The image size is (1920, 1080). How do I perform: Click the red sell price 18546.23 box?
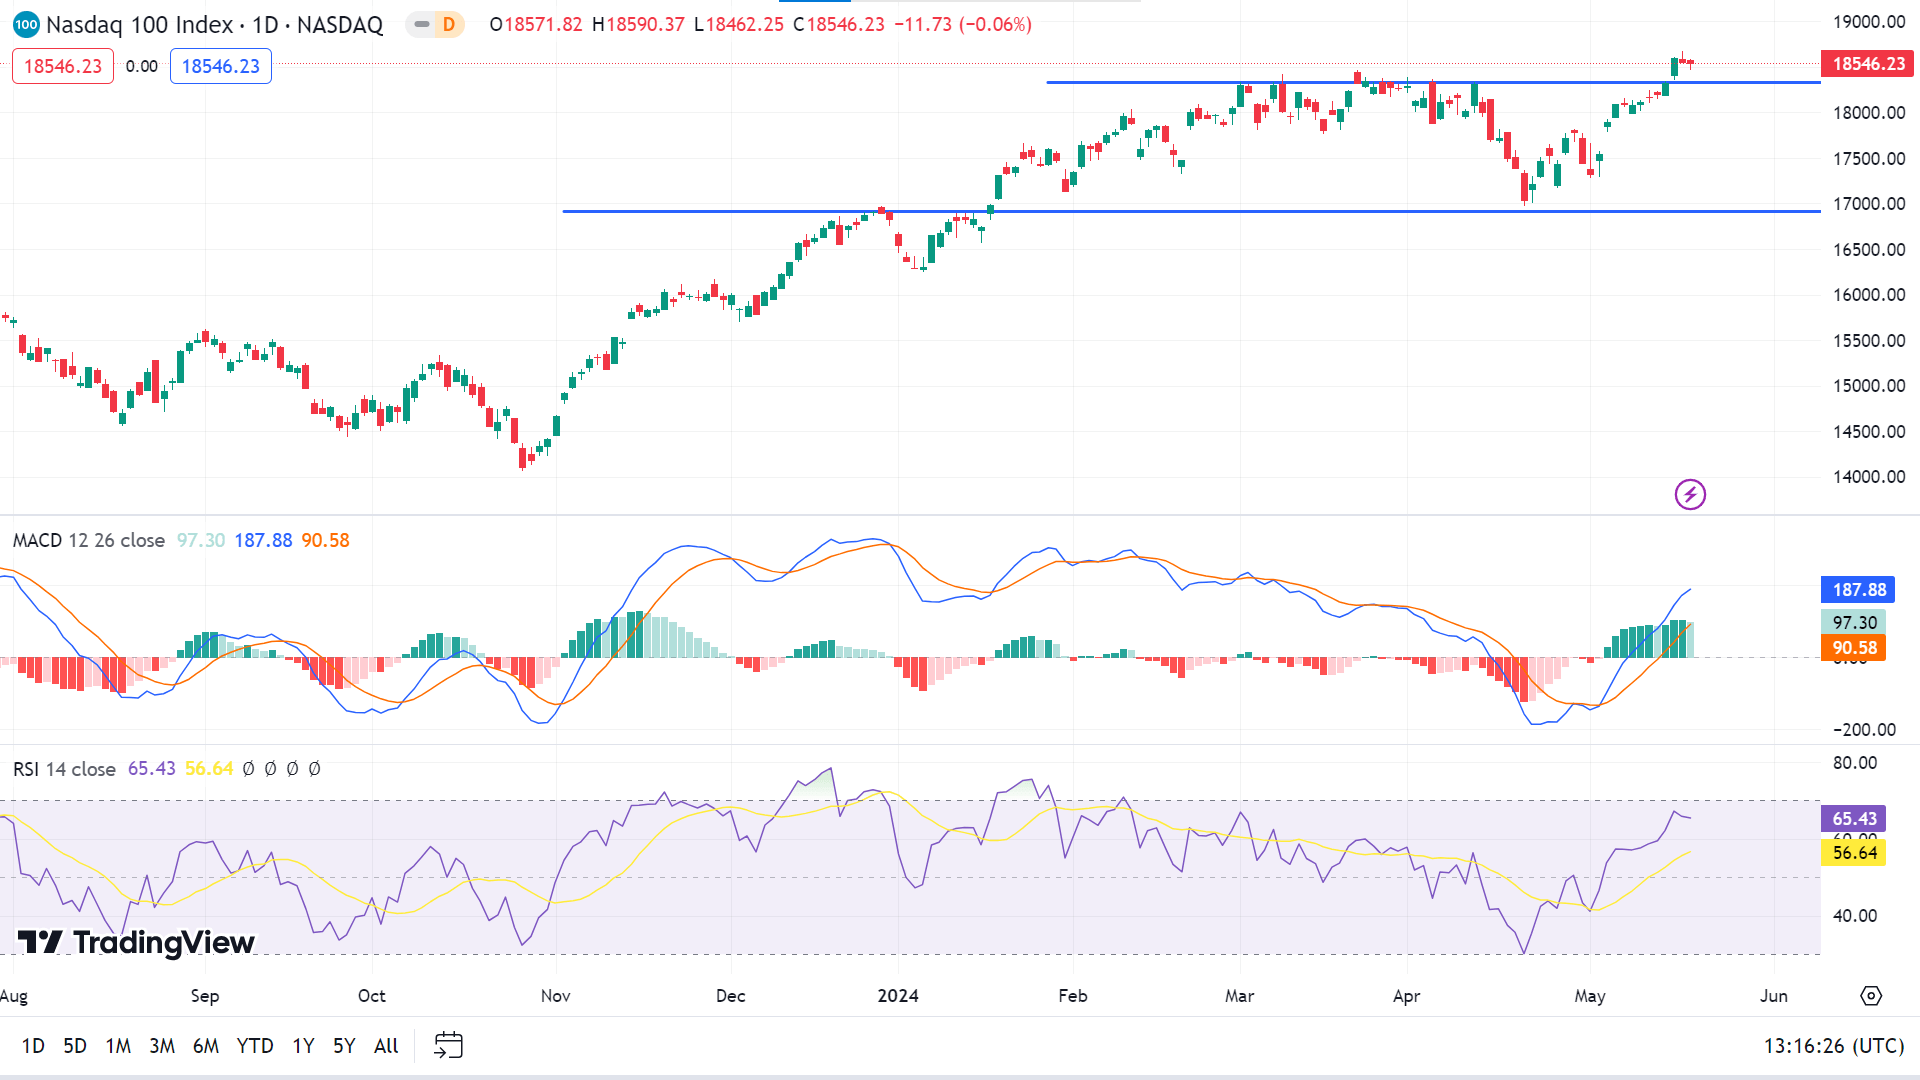[63, 66]
